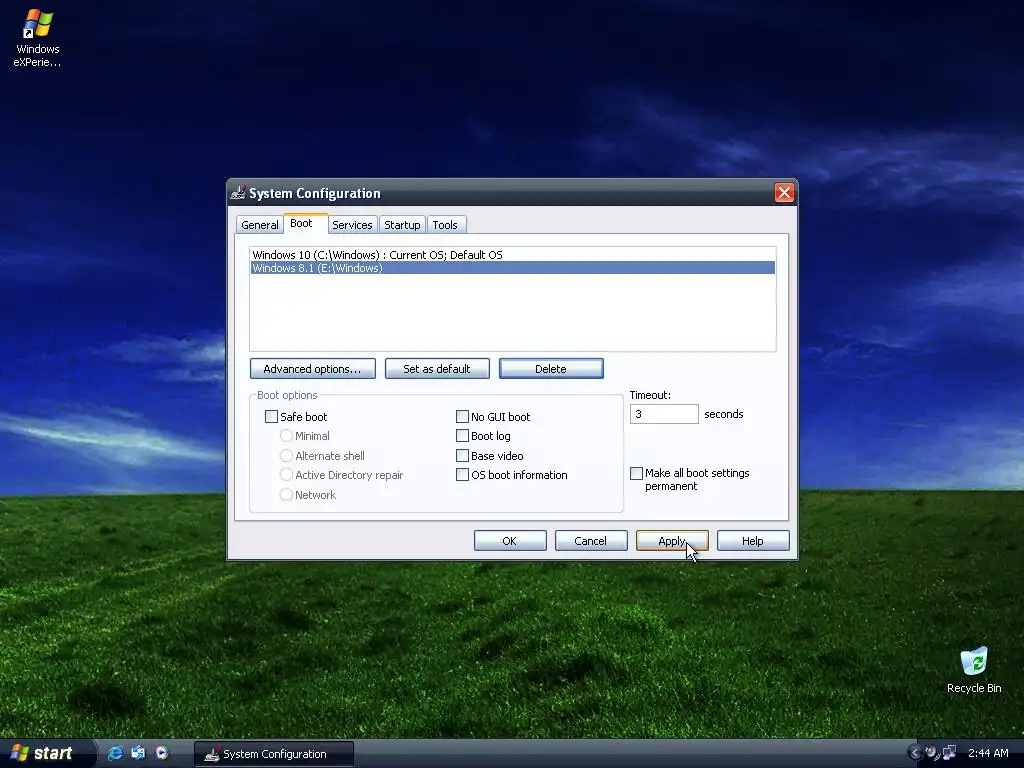Go to the Startup tab
This screenshot has height=768, width=1024.
coord(402,225)
